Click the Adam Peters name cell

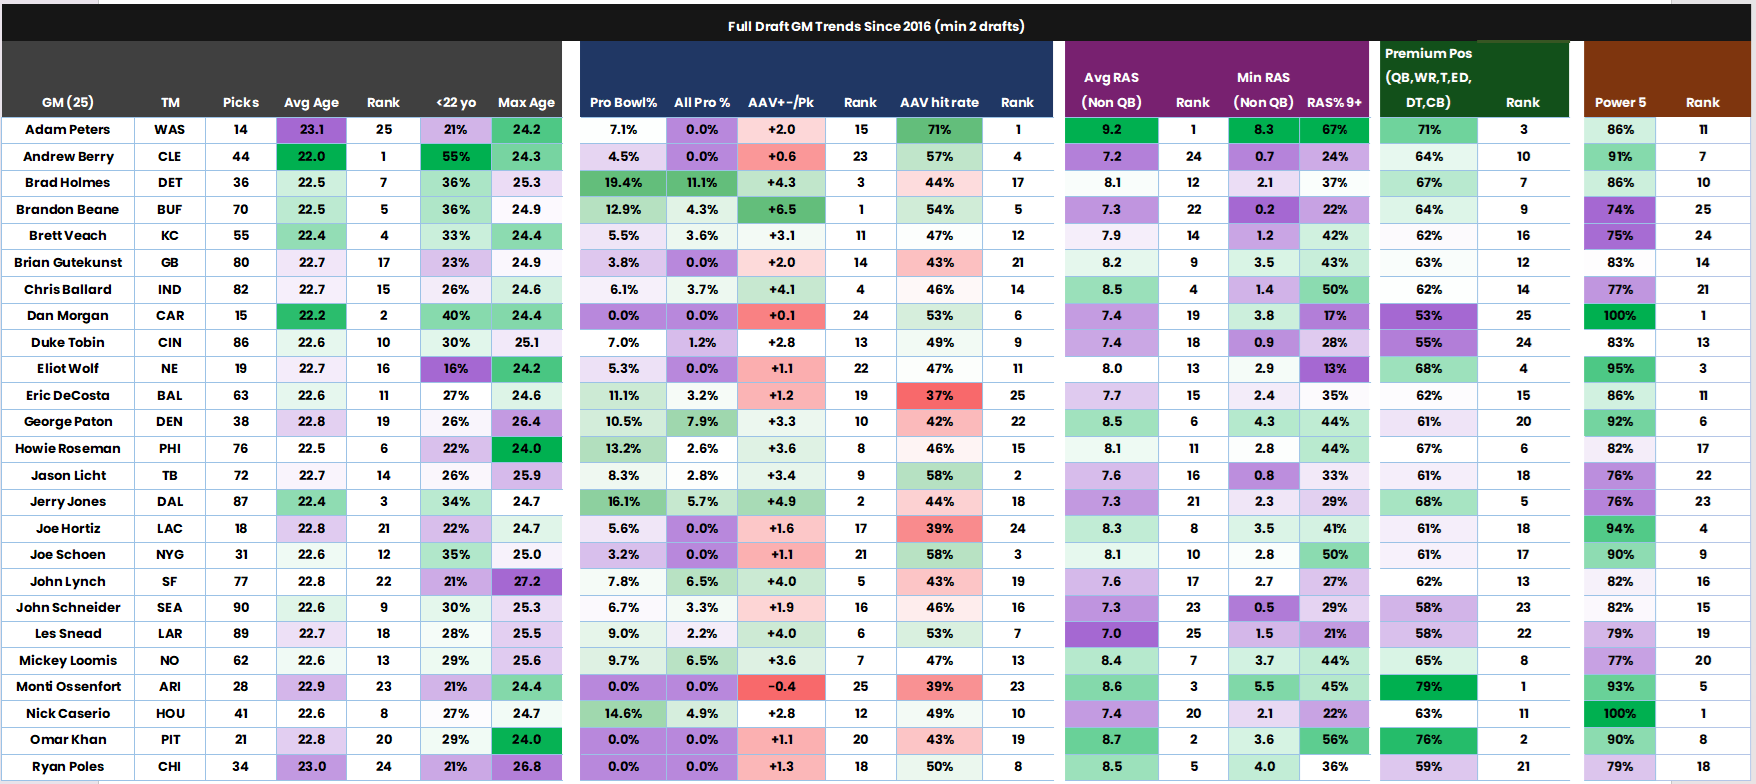68,129
